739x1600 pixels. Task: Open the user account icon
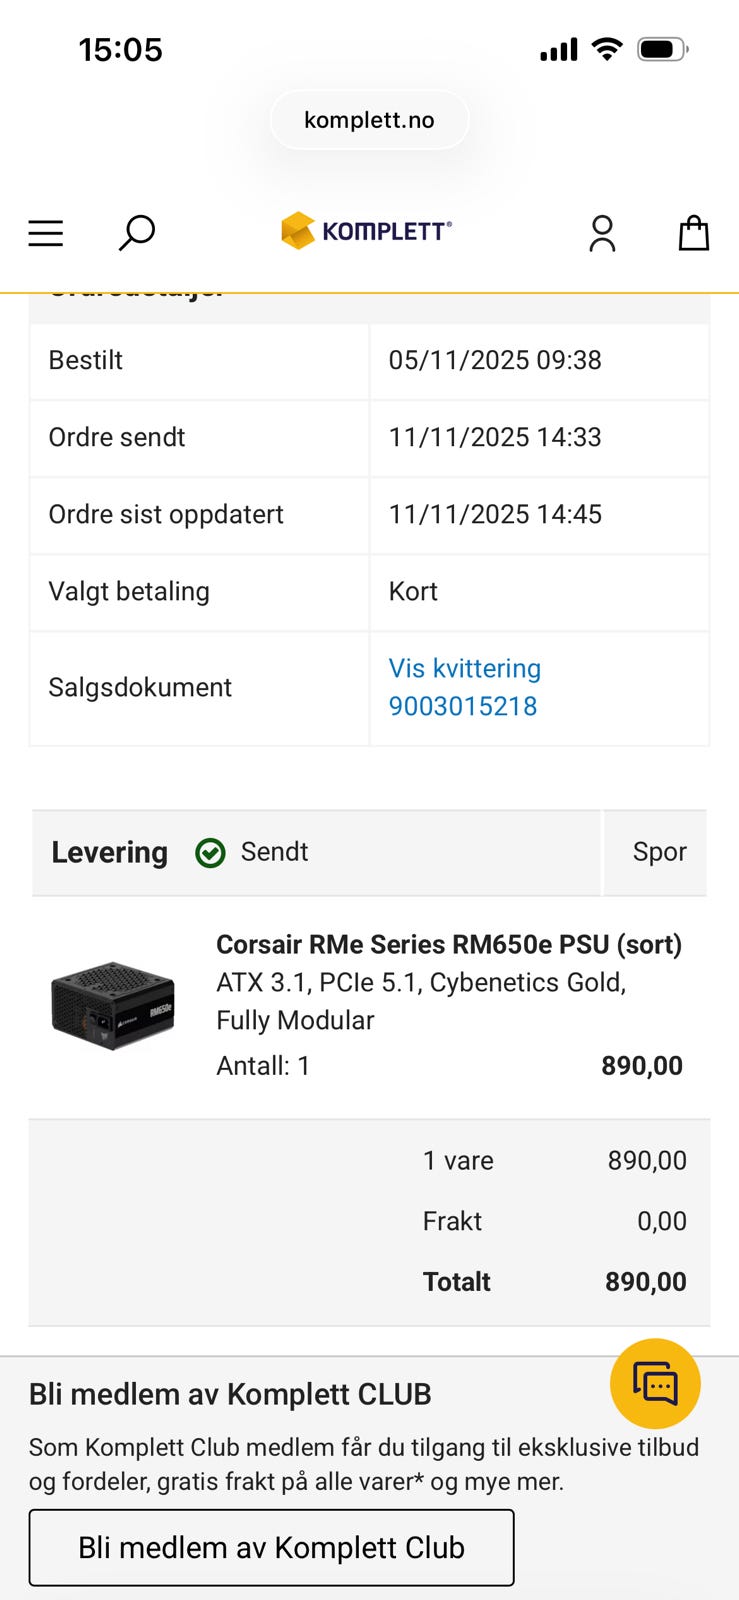point(602,233)
